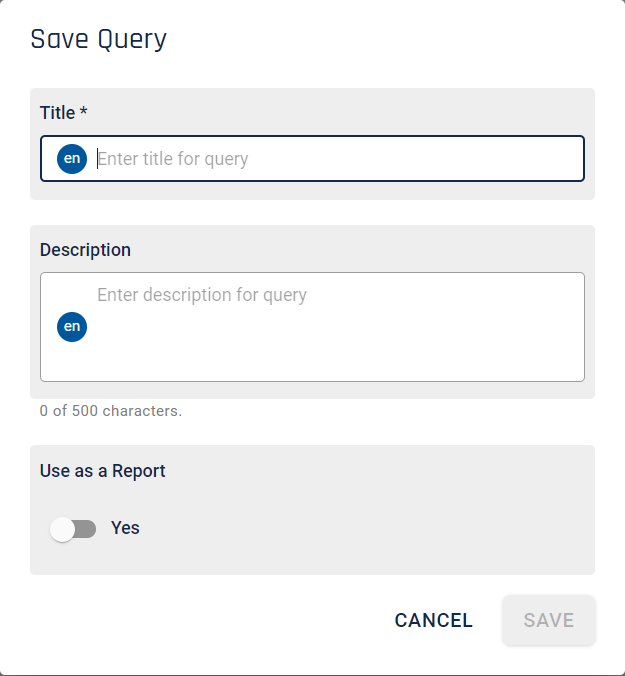Click the 'Yes' label beside the switch
625x676 pixels.
(125, 528)
